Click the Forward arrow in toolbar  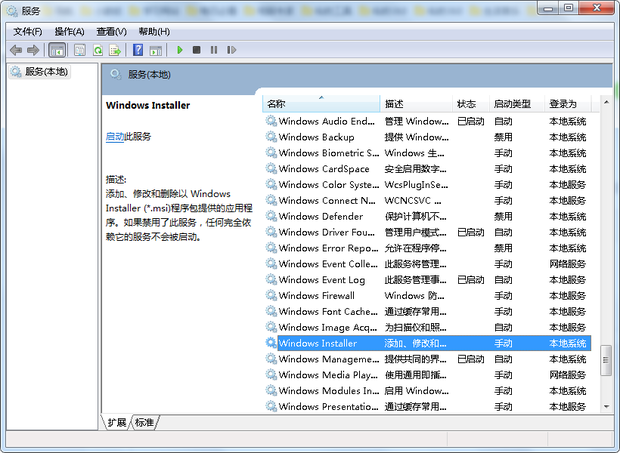click(x=34, y=49)
